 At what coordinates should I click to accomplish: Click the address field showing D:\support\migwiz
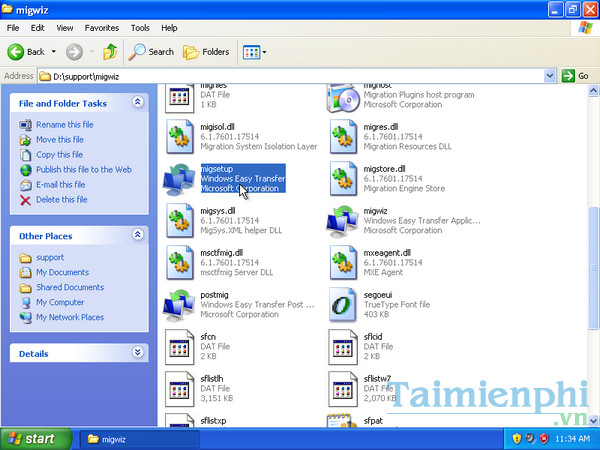click(x=291, y=76)
